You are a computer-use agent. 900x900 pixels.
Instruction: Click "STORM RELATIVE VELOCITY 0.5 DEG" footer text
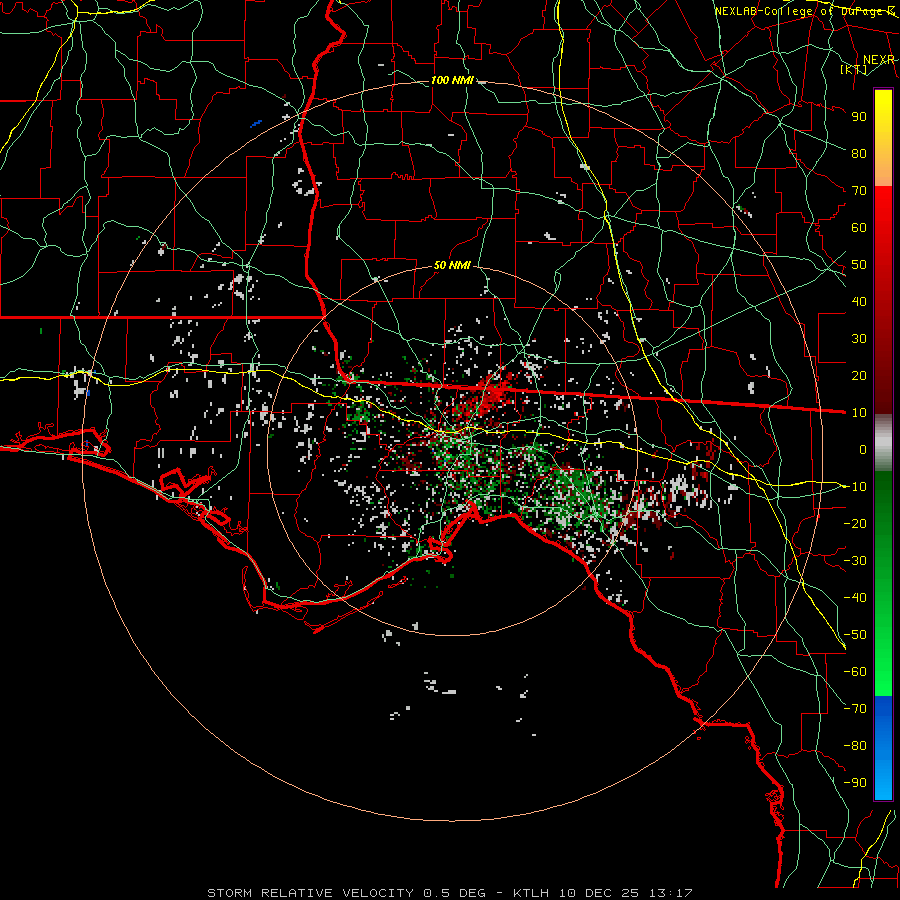346,893
